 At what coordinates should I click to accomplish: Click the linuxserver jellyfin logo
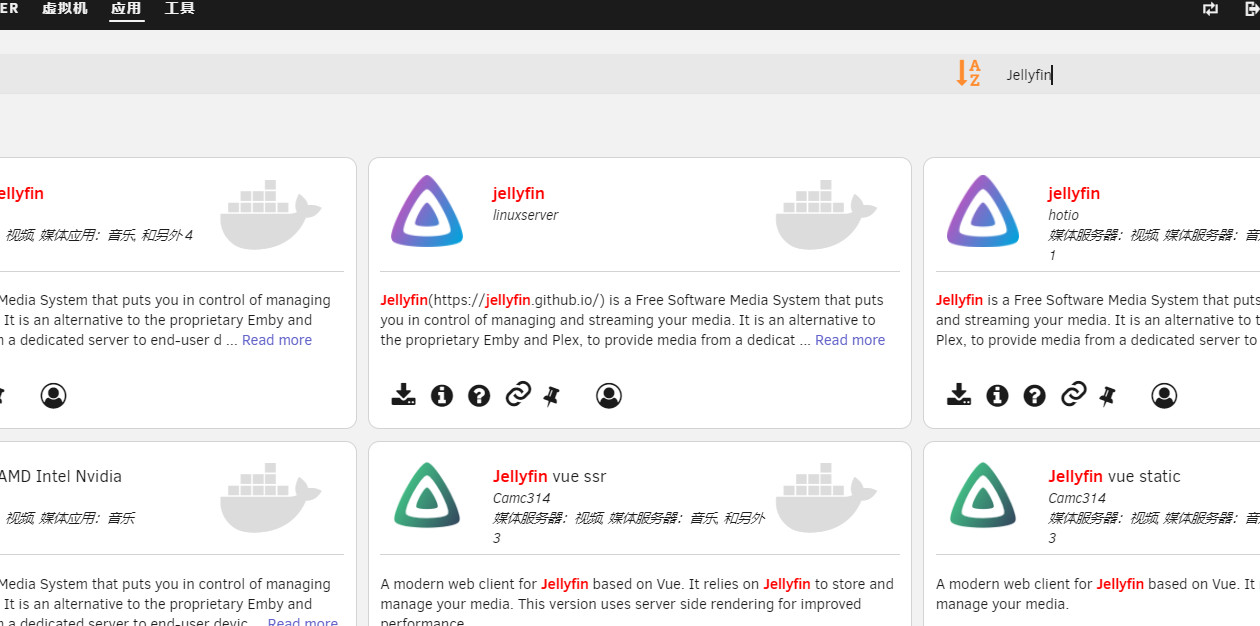tap(427, 211)
